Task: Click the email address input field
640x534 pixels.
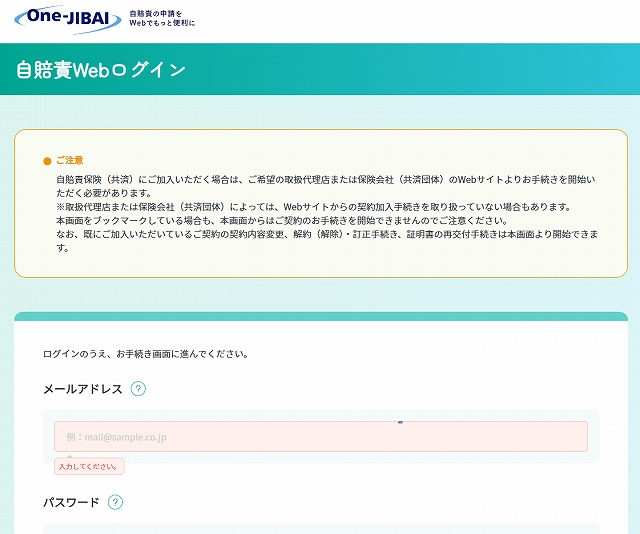Action: pos(320,436)
